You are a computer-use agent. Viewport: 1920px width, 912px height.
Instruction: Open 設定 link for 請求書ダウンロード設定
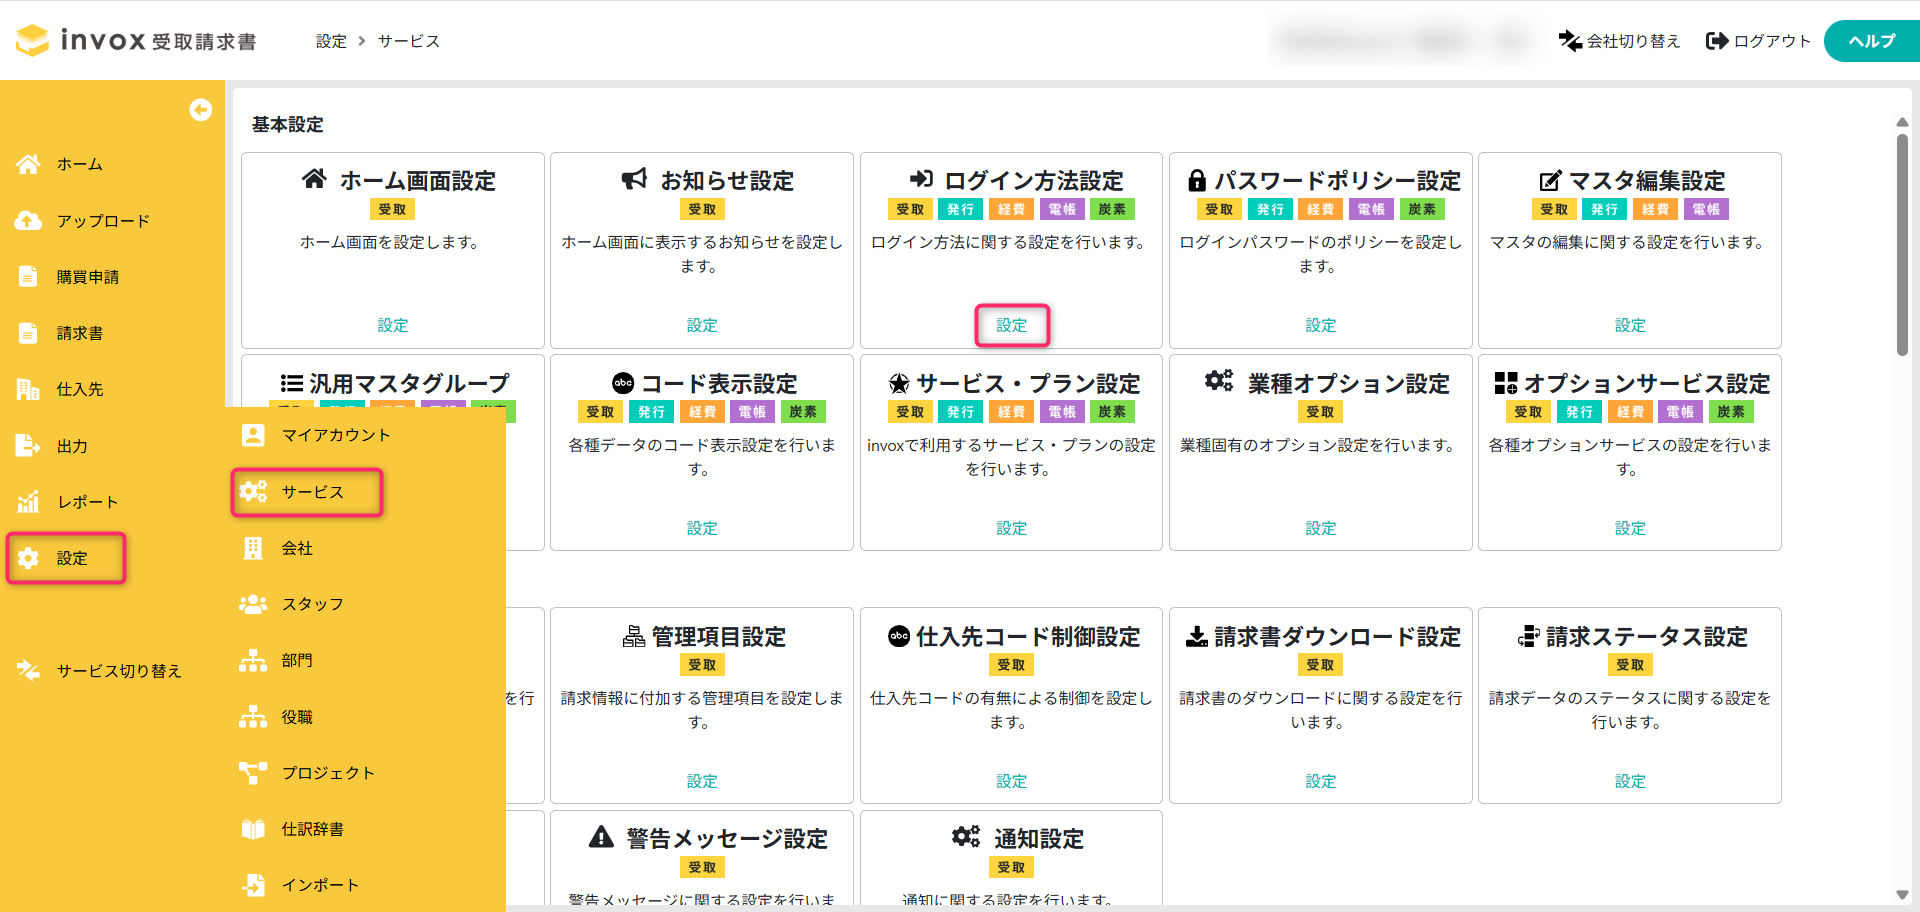click(1320, 781)
